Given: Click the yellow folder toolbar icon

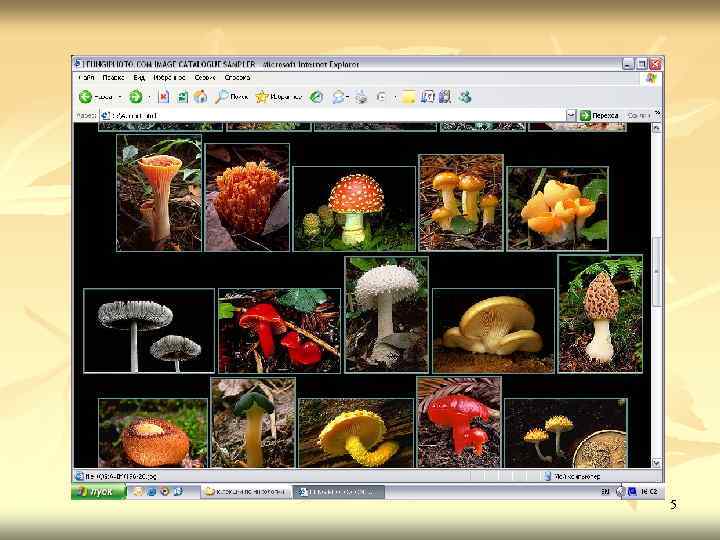Looking at the screenshot, I should (x=408, y=97).
